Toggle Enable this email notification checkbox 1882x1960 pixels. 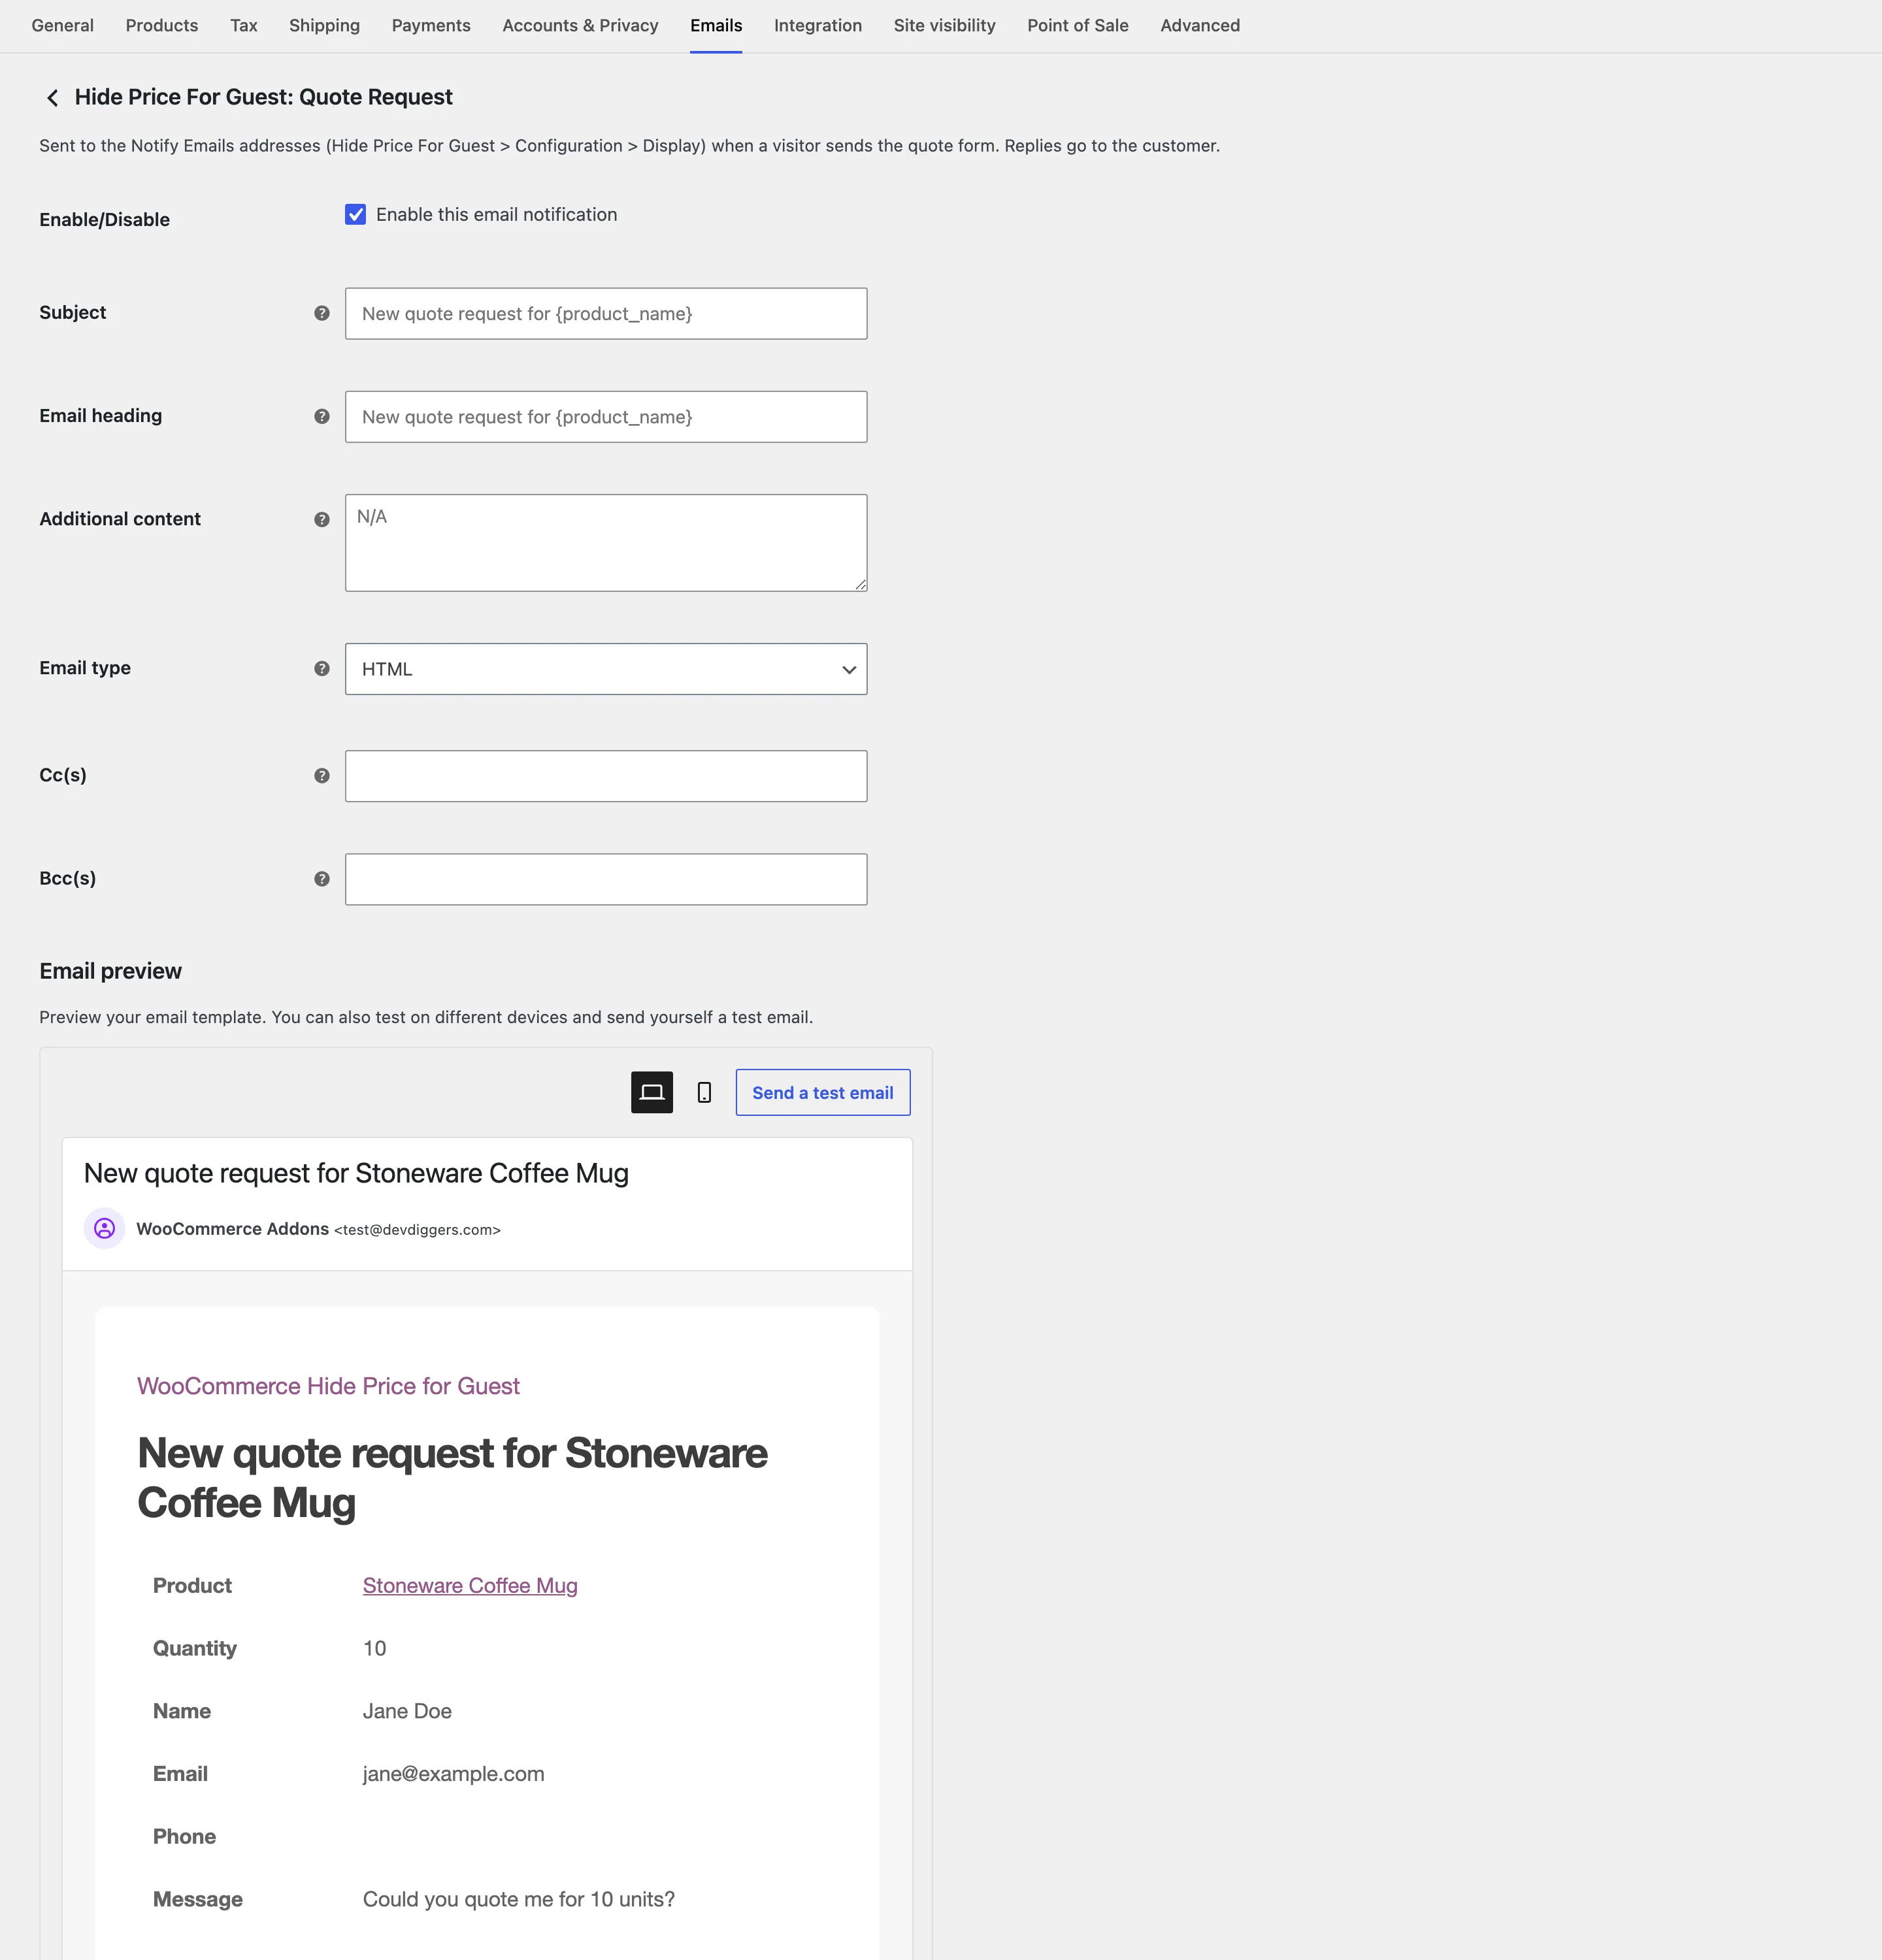click(356, 214)
